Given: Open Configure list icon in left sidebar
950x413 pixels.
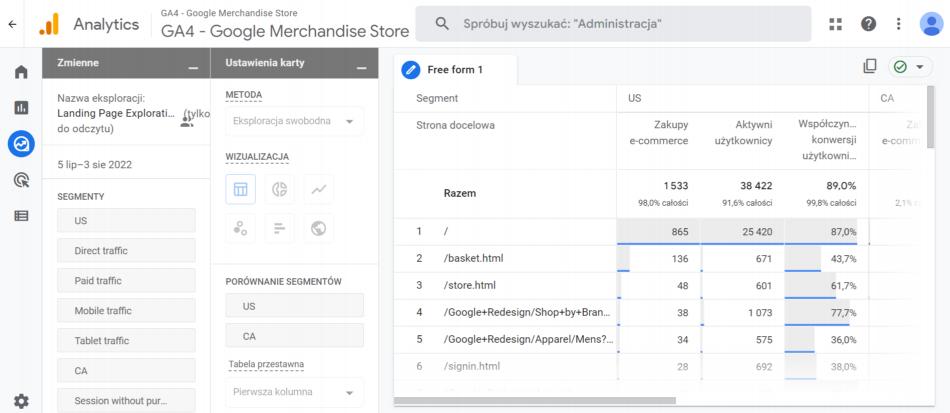Looking at the screenshot, I should tap(21, 215).
